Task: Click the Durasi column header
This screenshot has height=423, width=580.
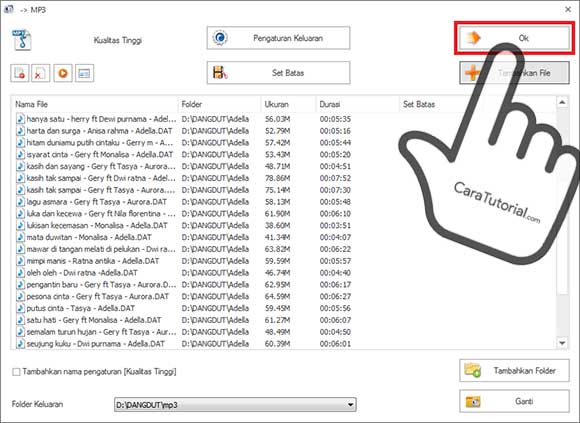Action: pos(358,104)
